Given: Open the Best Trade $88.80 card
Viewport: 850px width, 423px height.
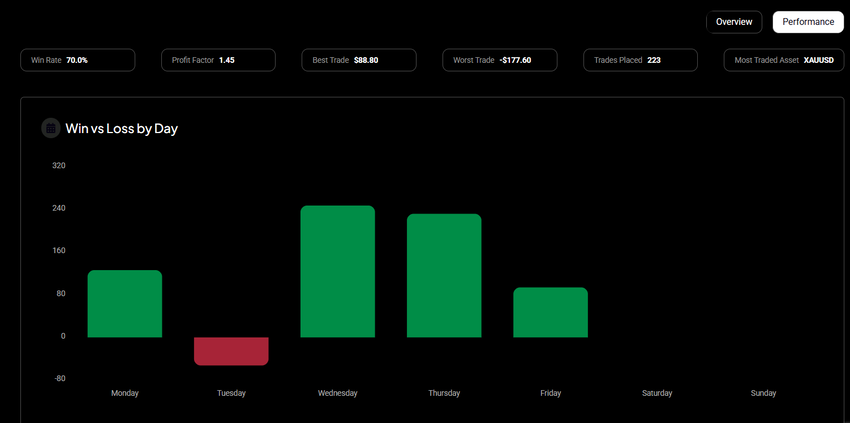Looking at the screenshot, I should (x=359, y=60).
